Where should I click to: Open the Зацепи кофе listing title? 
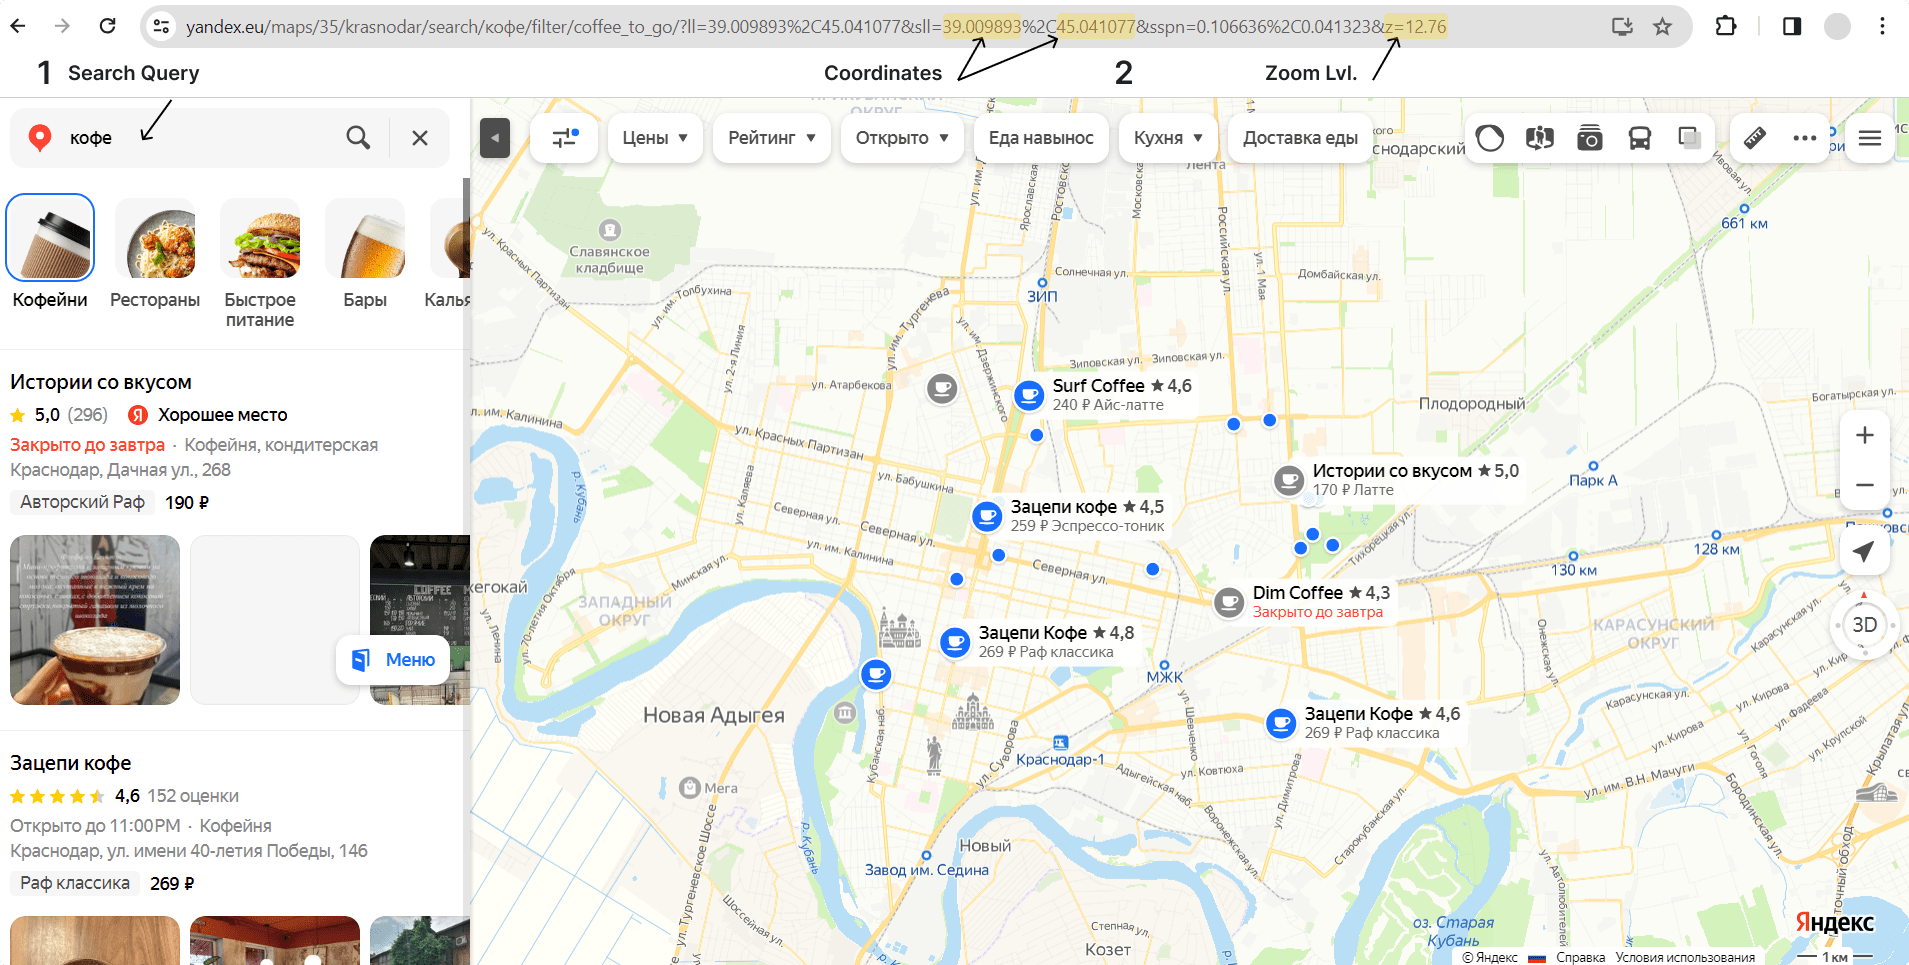coord(71,763)
